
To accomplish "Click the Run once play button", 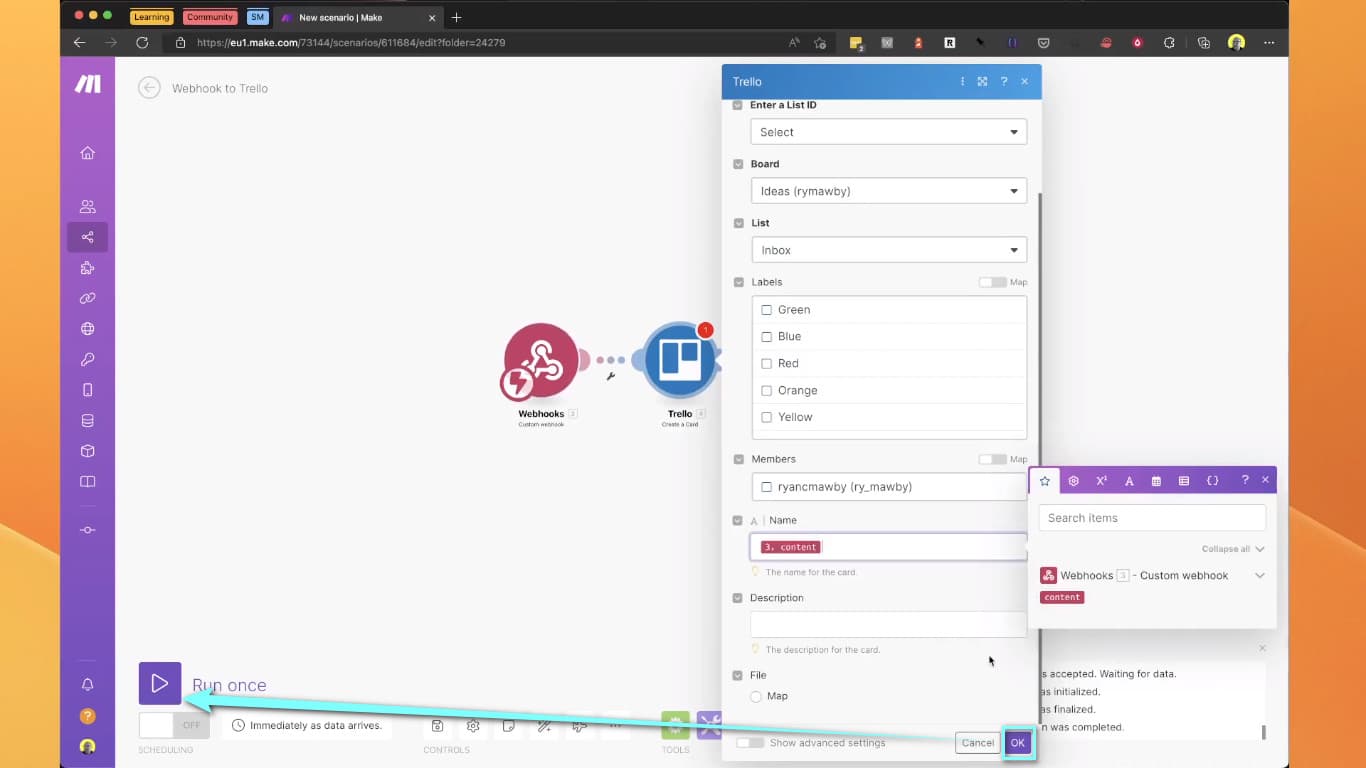I will (x=160, y=684).
